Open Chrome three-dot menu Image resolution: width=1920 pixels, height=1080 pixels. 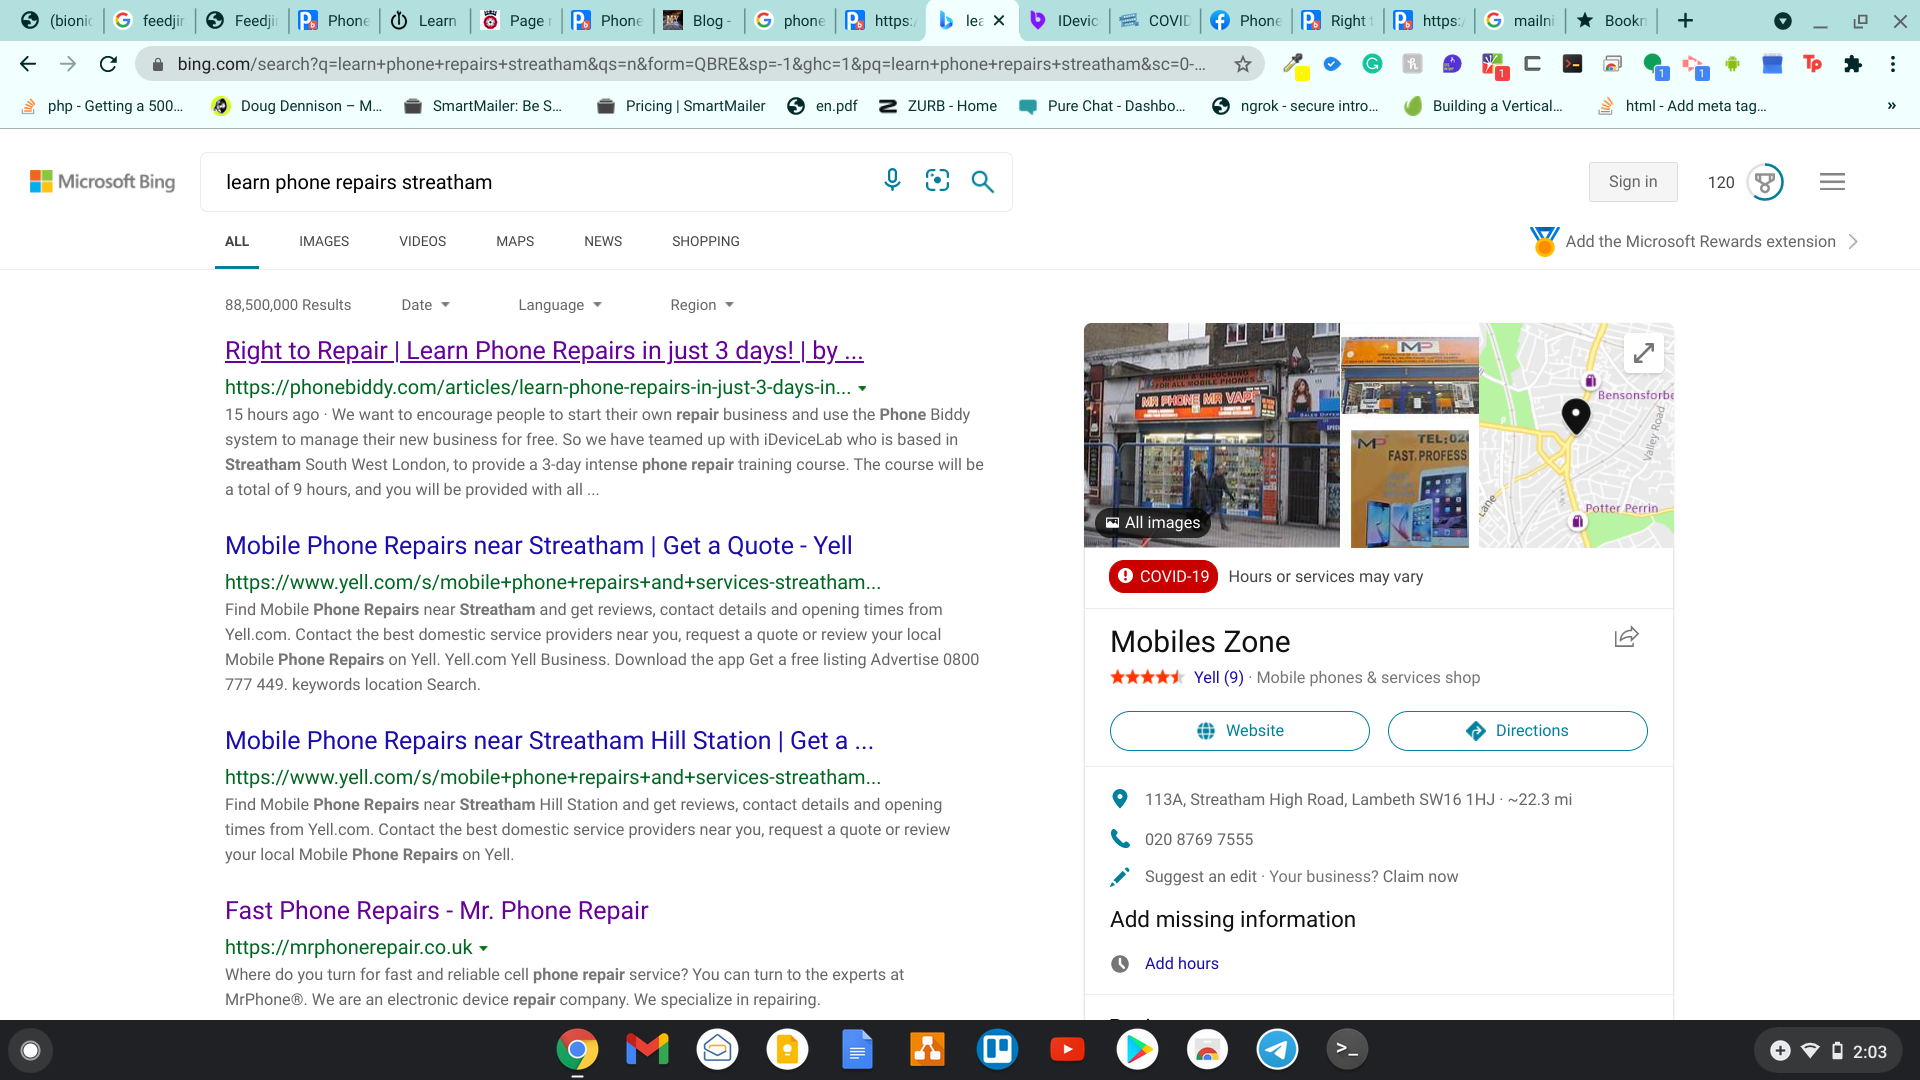(x=1892, y=64)
